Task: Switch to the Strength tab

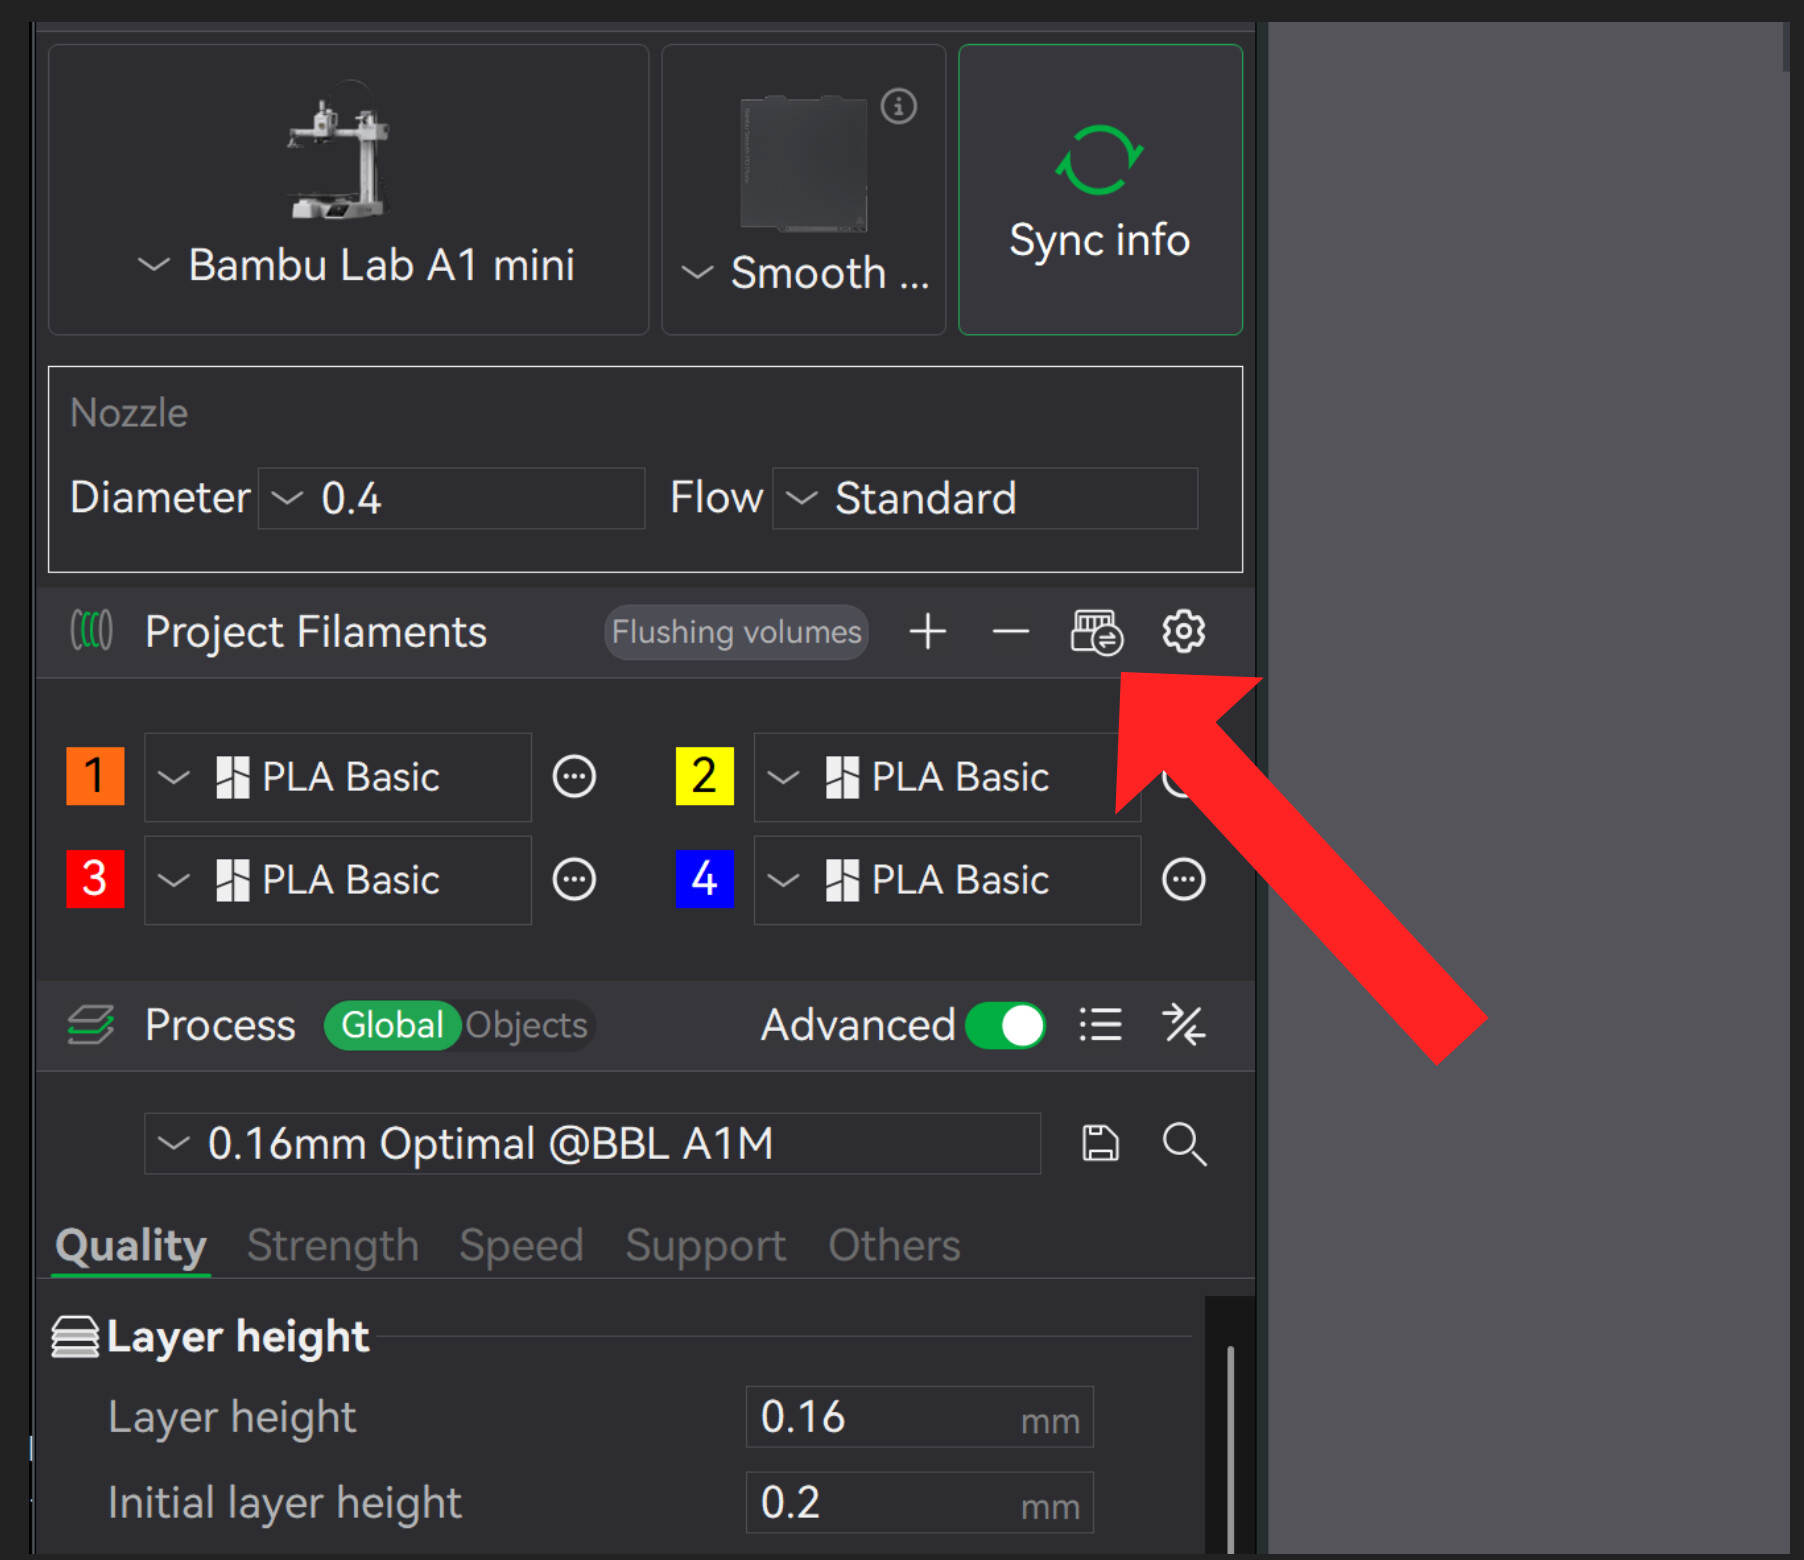Action: (333, 1245)
